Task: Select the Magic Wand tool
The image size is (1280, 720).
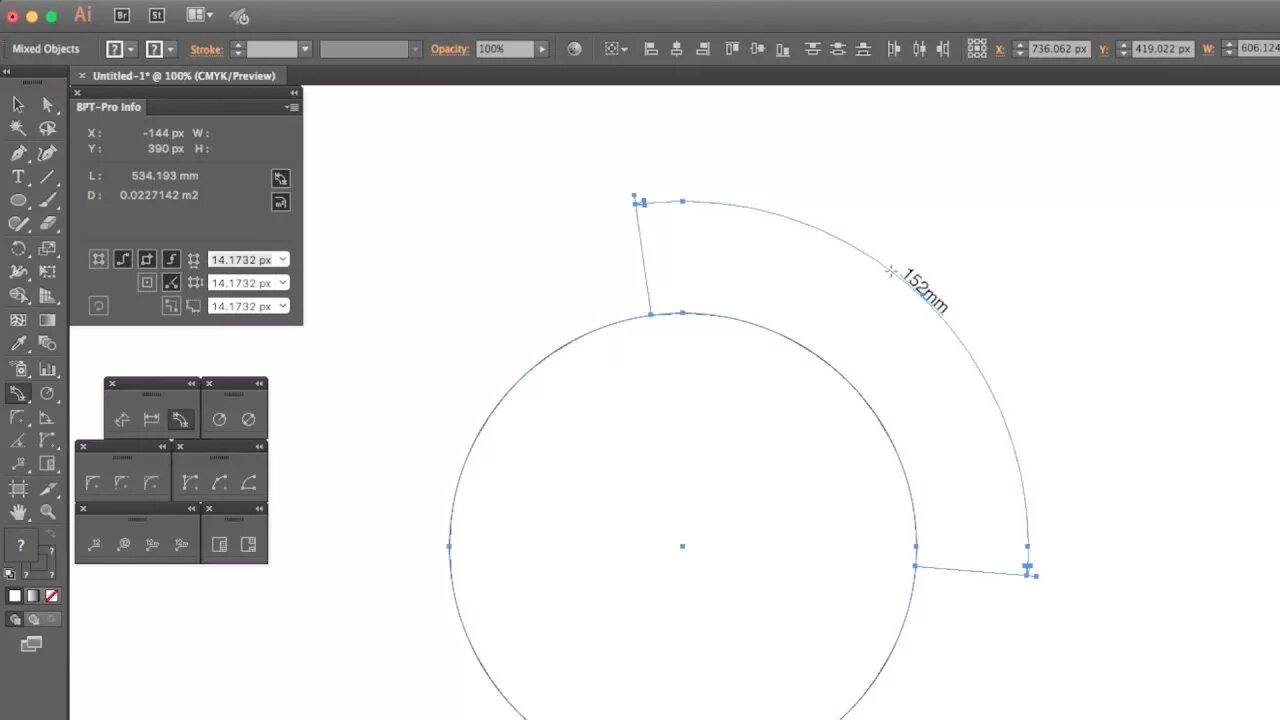Action: click(x=18, y=128)
